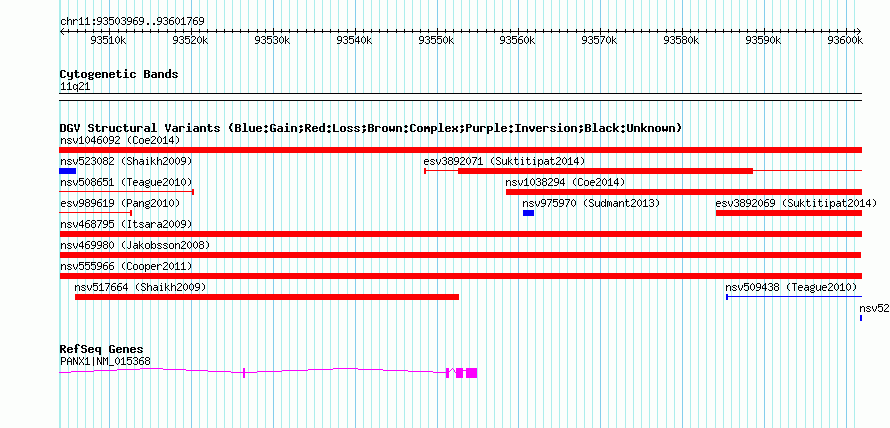Click the 93590k ruler tick label

click(763, 40)
